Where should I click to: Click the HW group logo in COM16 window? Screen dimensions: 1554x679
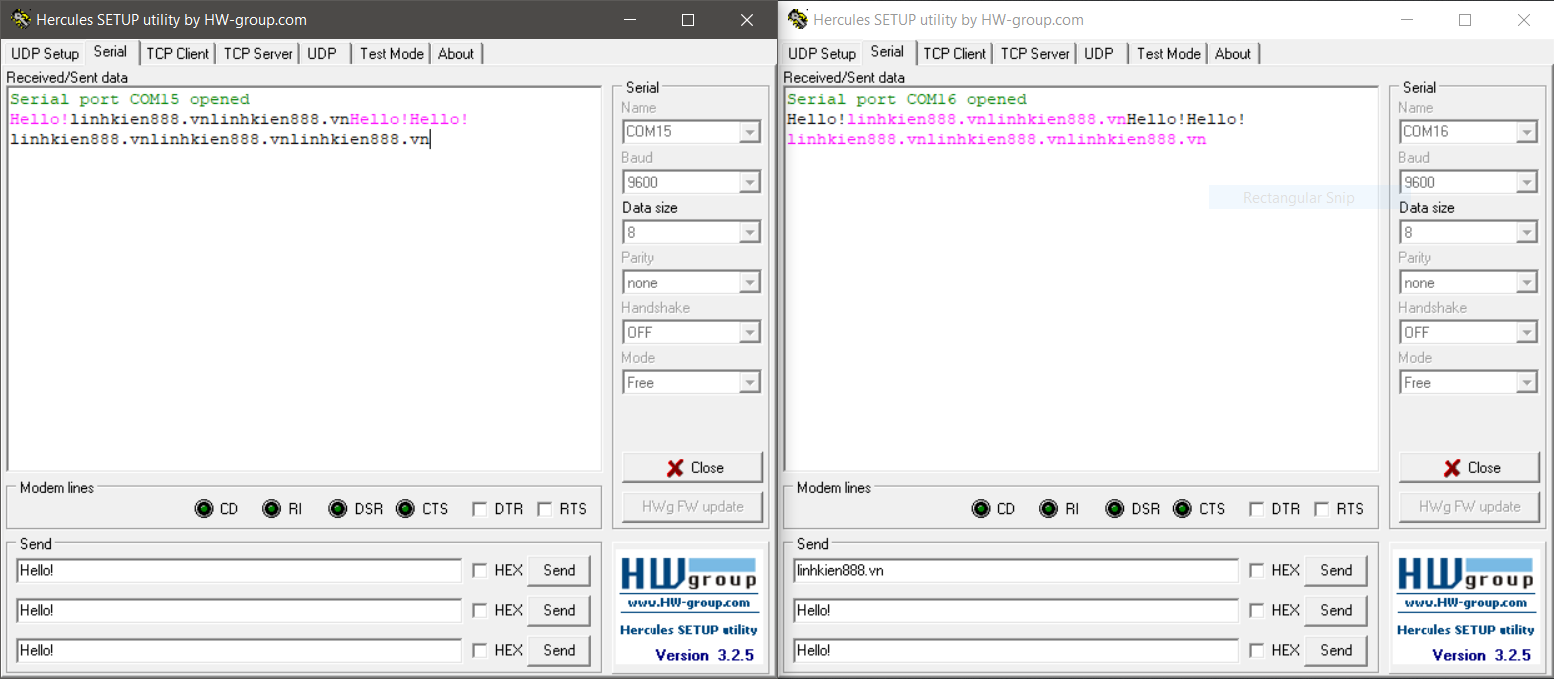coord(1466,574)
